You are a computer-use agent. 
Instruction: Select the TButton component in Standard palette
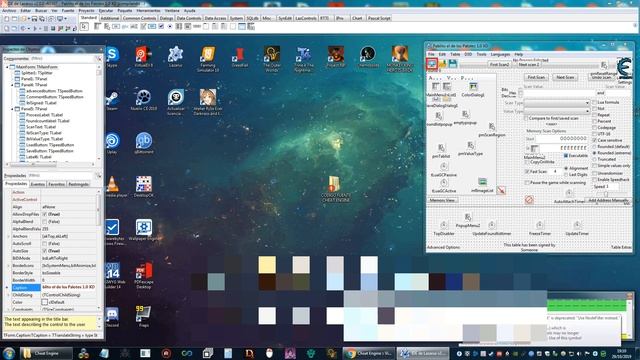[116, 27]
